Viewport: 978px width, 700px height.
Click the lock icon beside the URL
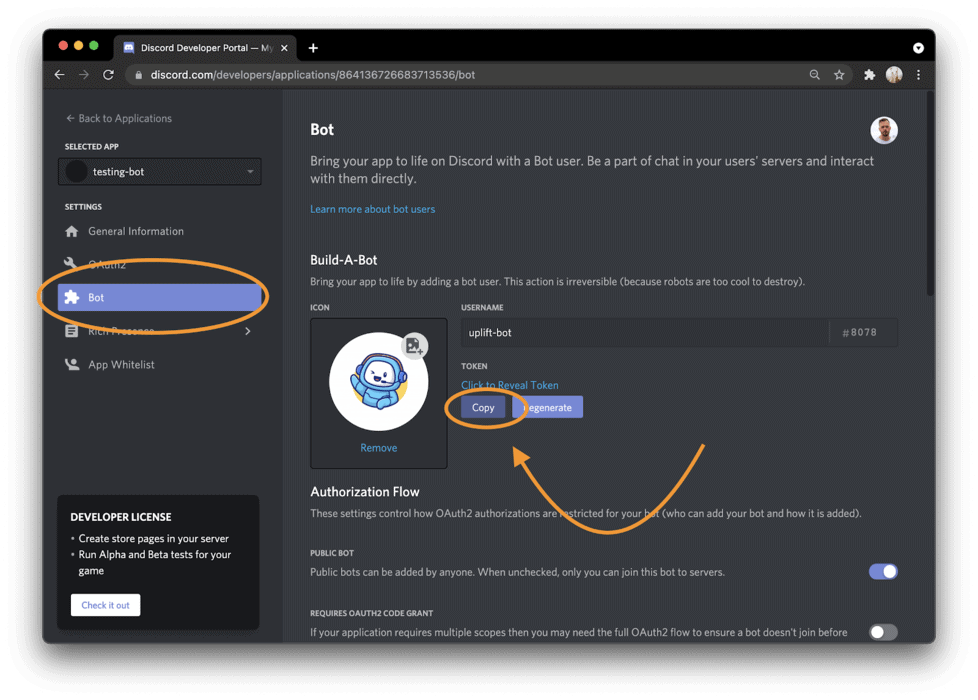(138, 75)
